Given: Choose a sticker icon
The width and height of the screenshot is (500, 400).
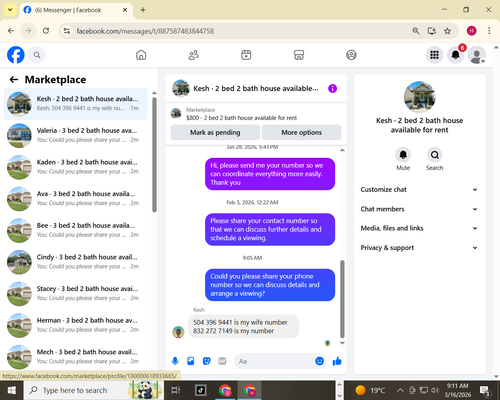Looking at the screenshot, I should click(207, 361).
